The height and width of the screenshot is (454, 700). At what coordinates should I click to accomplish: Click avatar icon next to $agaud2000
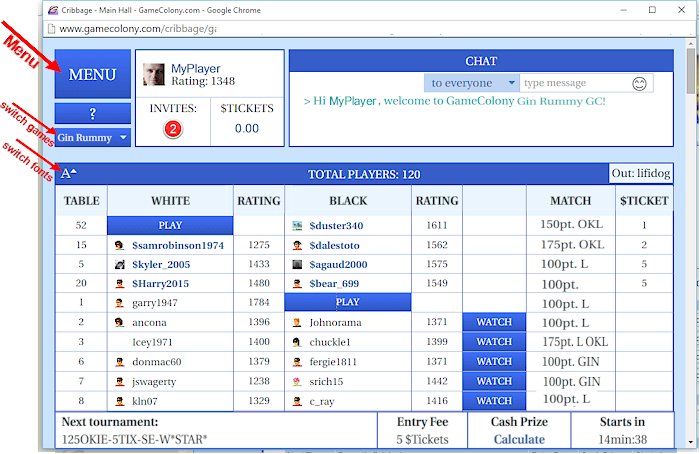(x=297, y=264)
